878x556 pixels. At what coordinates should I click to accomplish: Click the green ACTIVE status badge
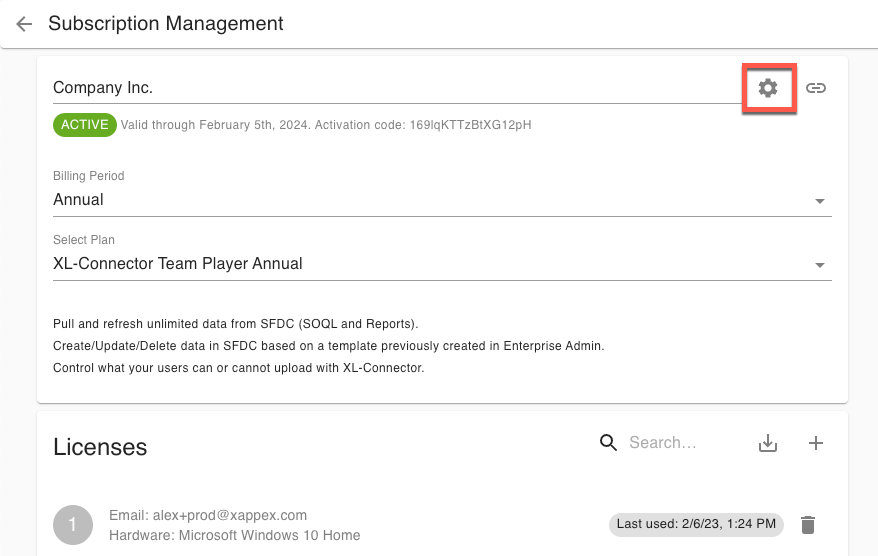[x=85, y=125]
